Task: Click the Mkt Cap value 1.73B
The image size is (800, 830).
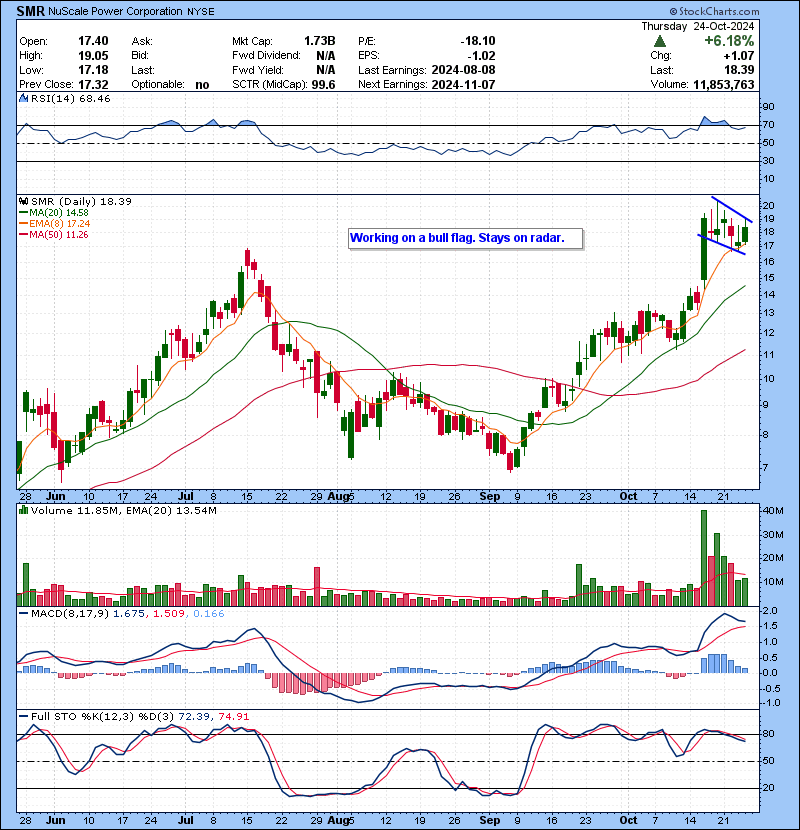Action: (x=320, y=41)
